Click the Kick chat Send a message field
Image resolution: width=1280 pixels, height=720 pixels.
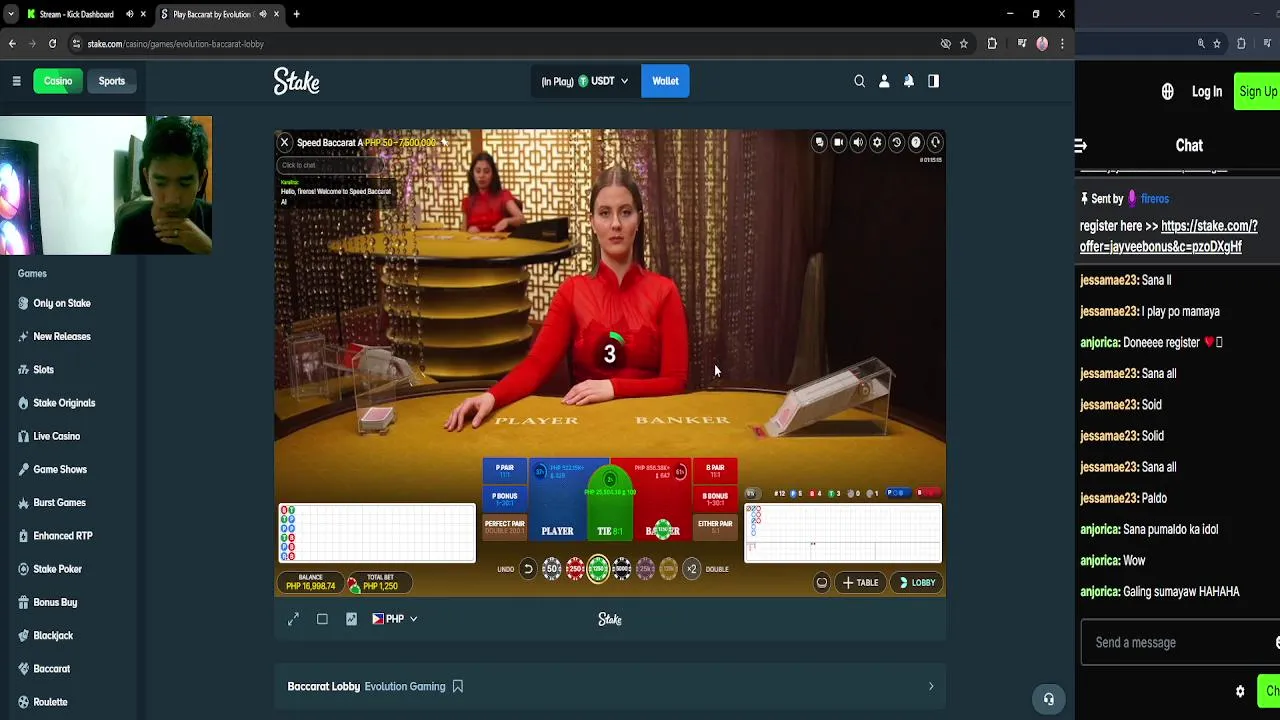(x=1176, y=643)
